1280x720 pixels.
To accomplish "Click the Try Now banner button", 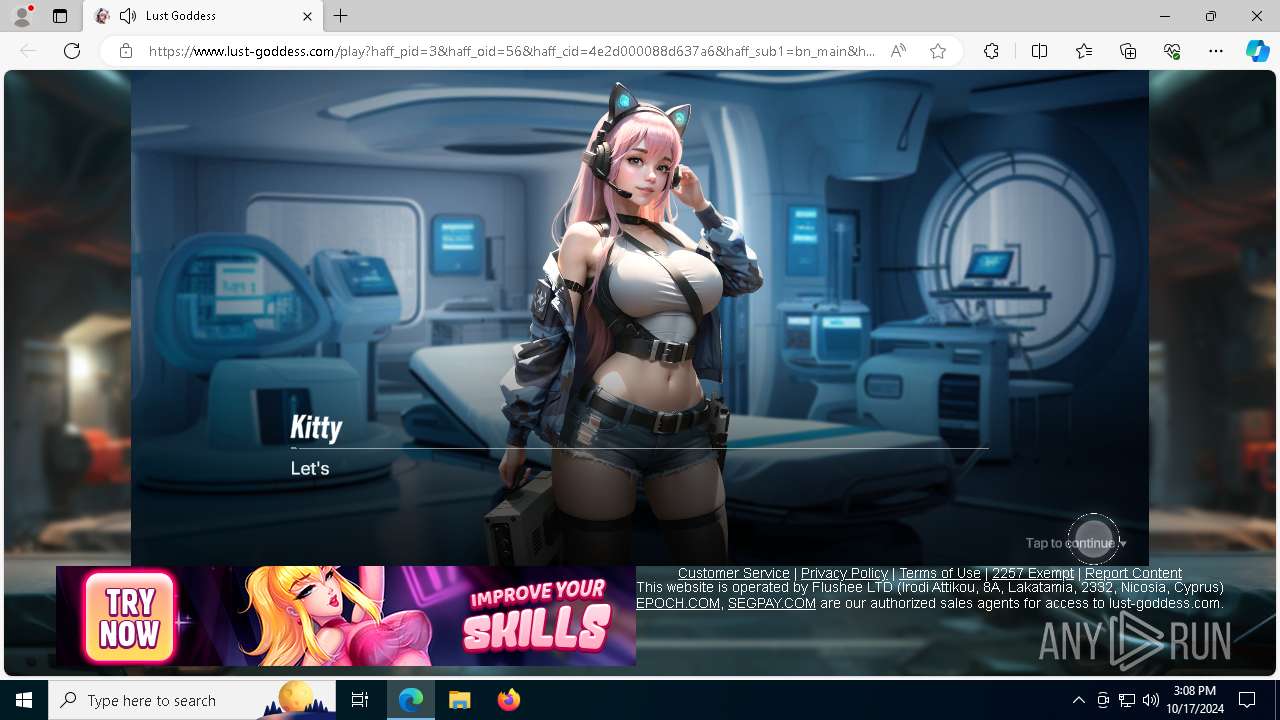I will point(130,617).
